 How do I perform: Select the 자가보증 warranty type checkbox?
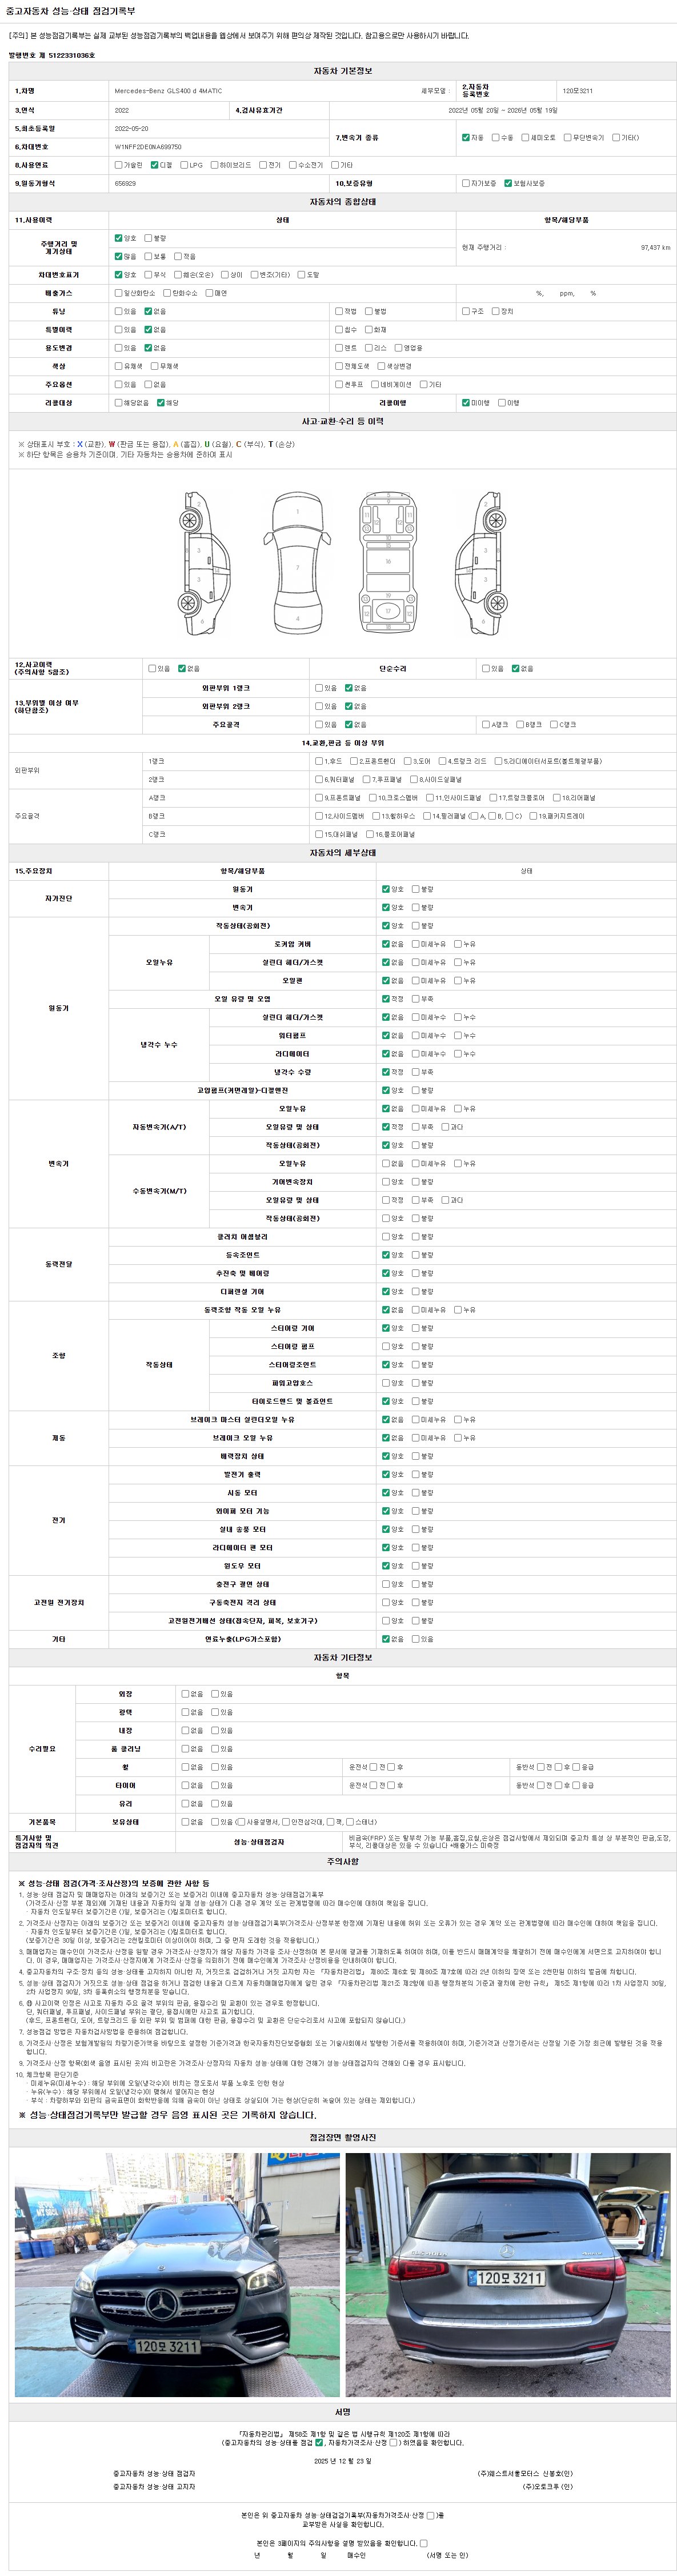point(466,184)
